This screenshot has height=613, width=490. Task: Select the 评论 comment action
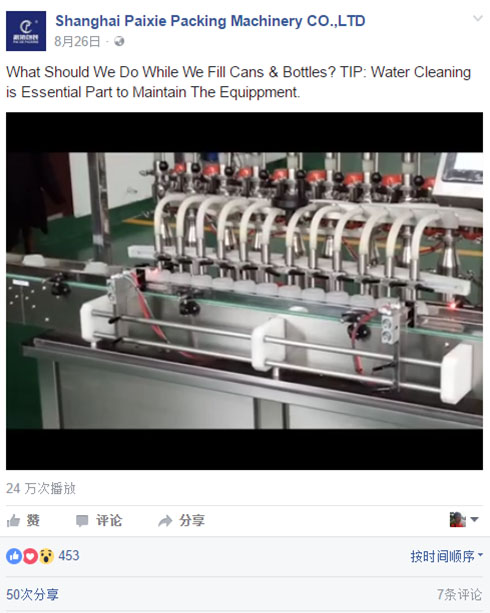click(x=99, y=521)
